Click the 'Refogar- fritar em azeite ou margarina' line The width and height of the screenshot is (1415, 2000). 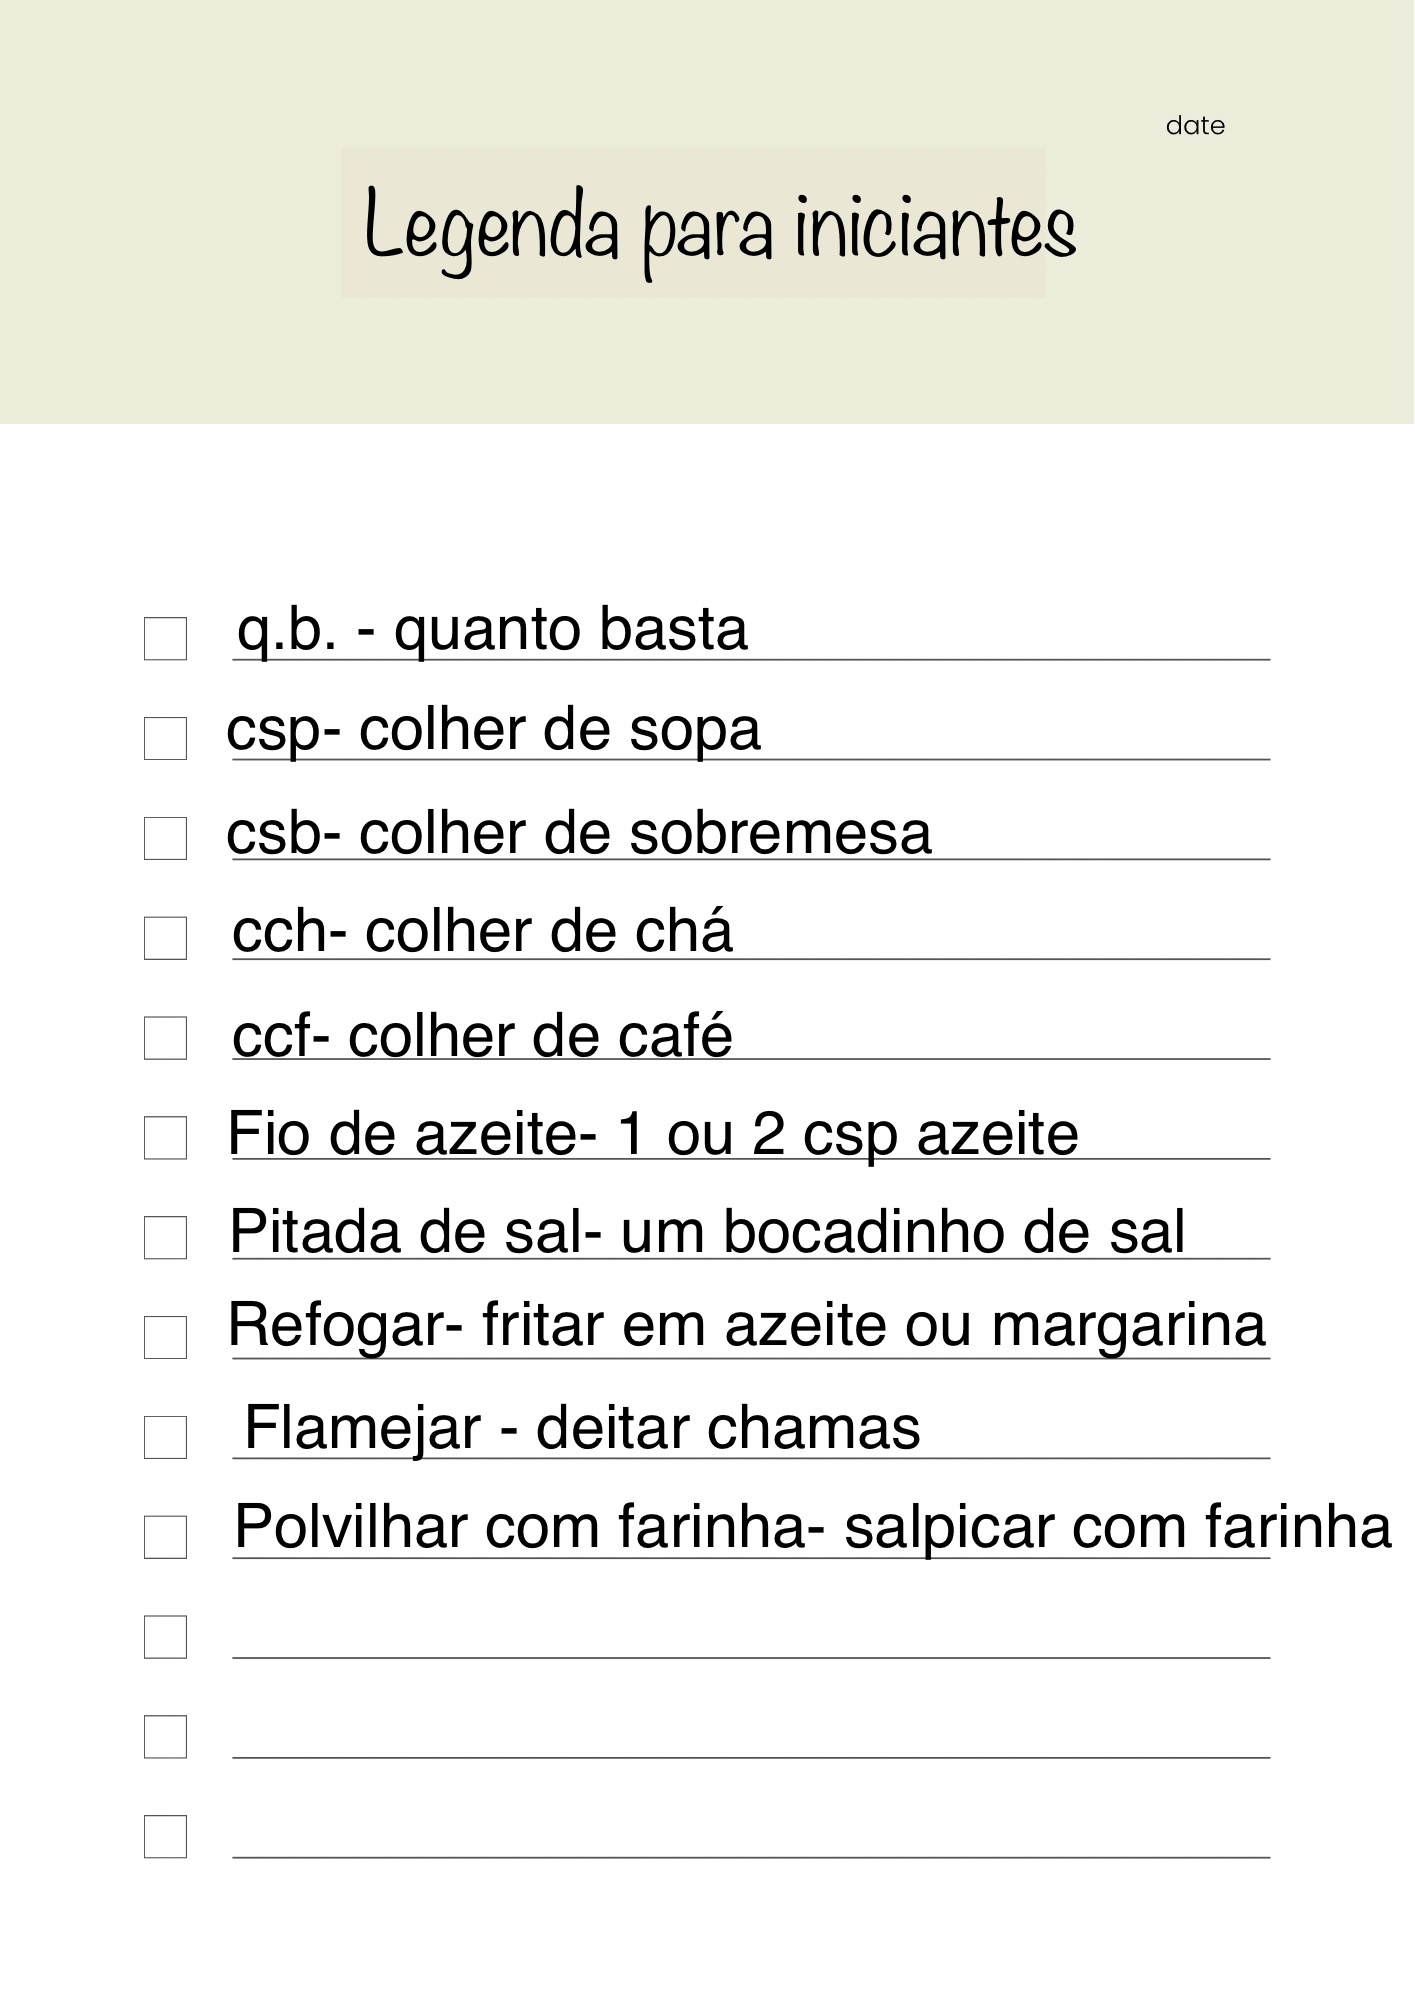(x=746, y=1325)
